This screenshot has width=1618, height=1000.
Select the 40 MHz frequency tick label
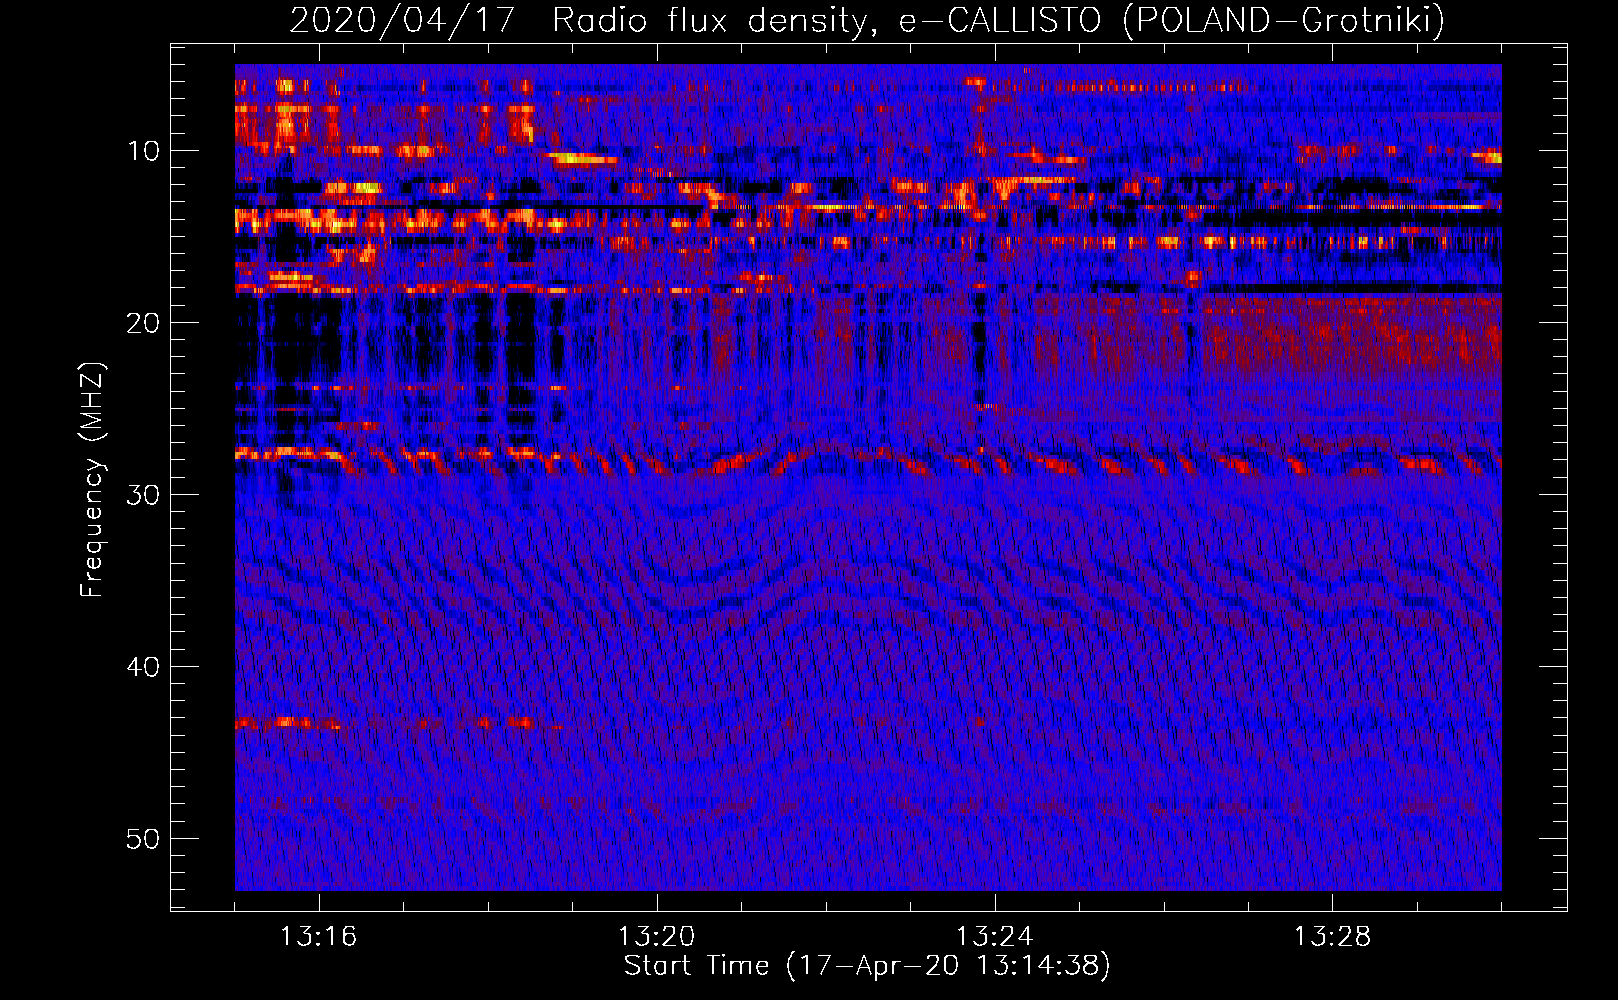[144, 667]
